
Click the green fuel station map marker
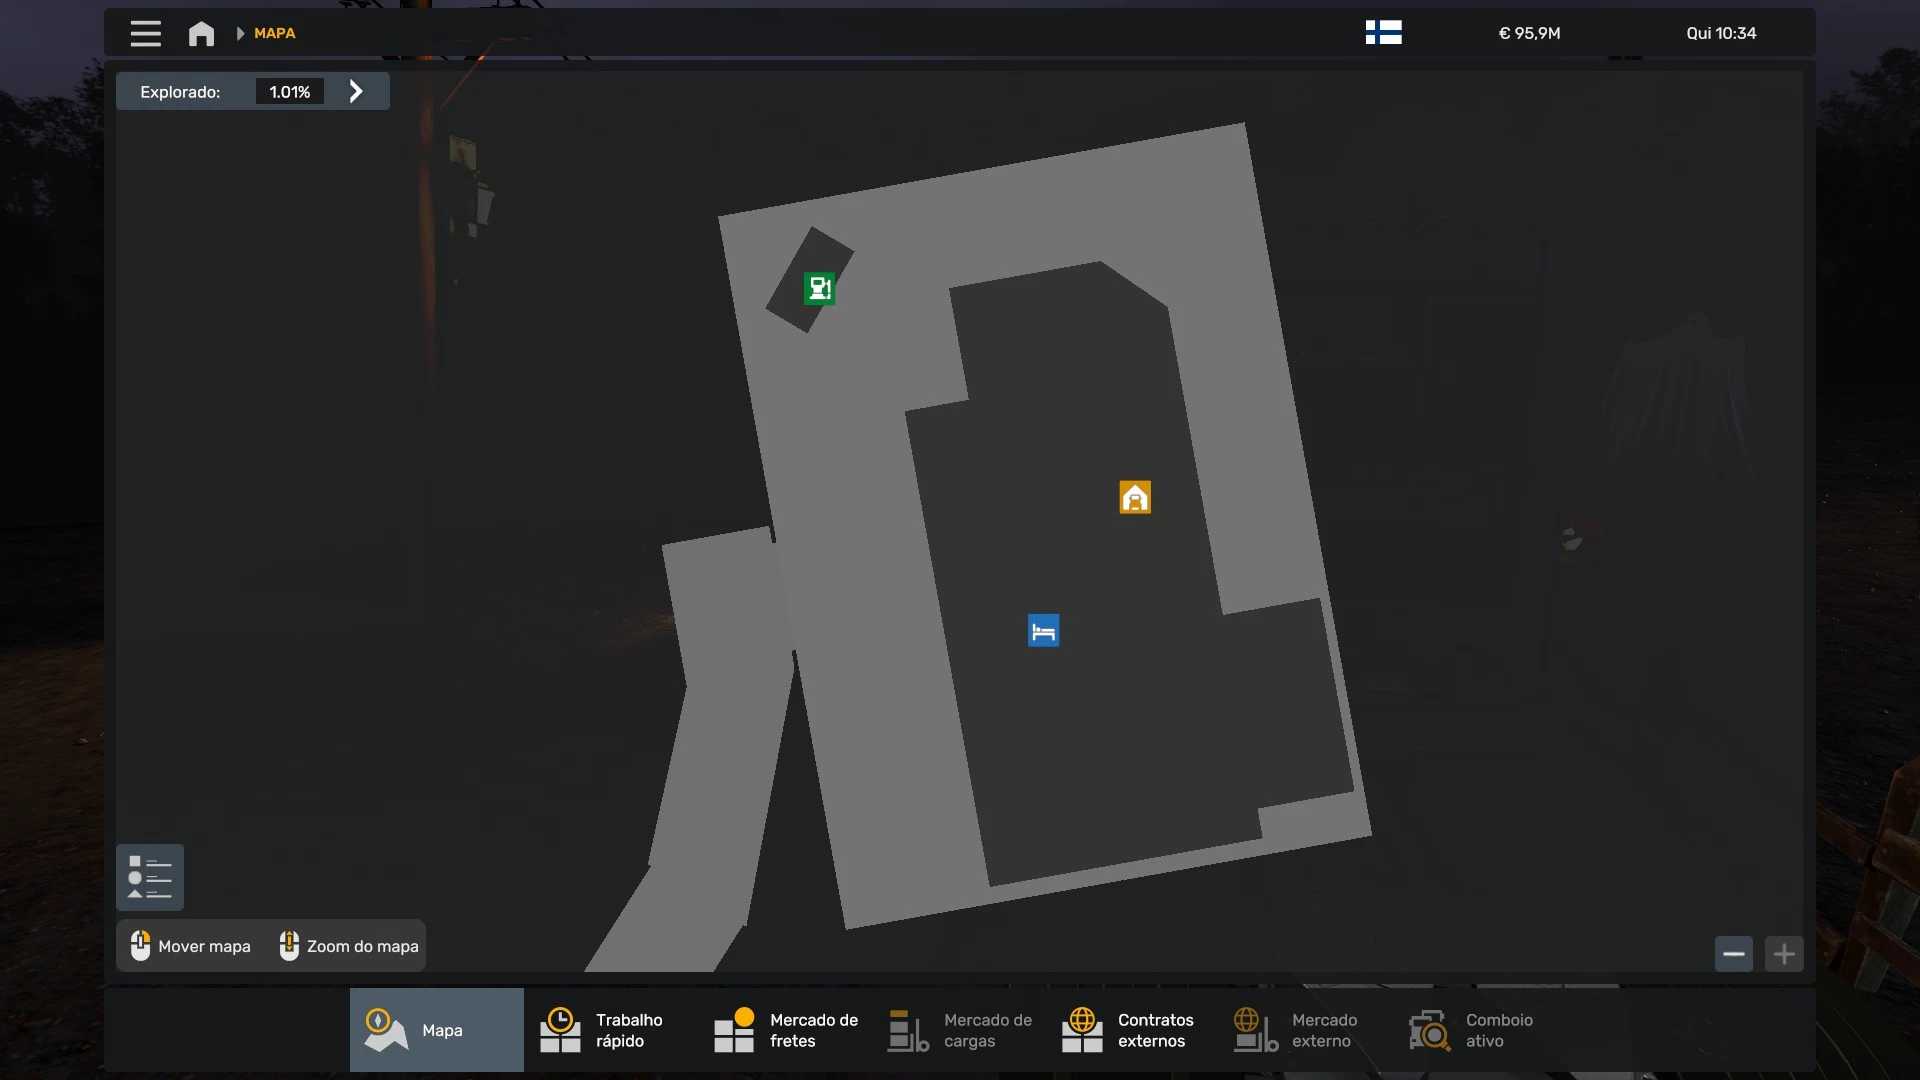[819, 289]
